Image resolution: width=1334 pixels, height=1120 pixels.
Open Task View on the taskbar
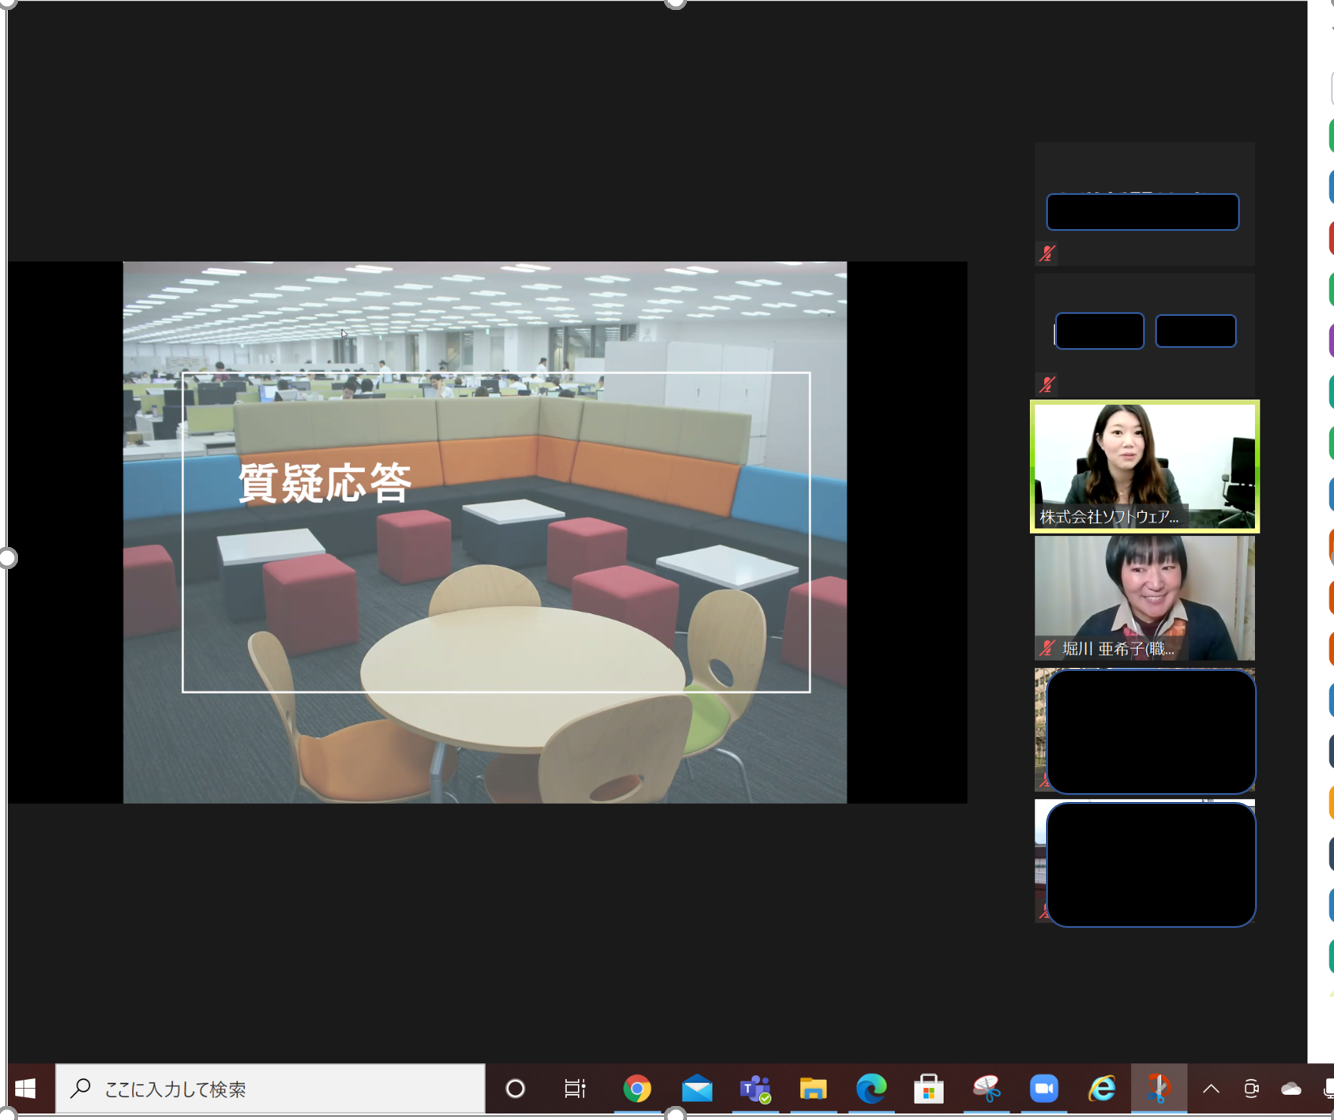575,1088
